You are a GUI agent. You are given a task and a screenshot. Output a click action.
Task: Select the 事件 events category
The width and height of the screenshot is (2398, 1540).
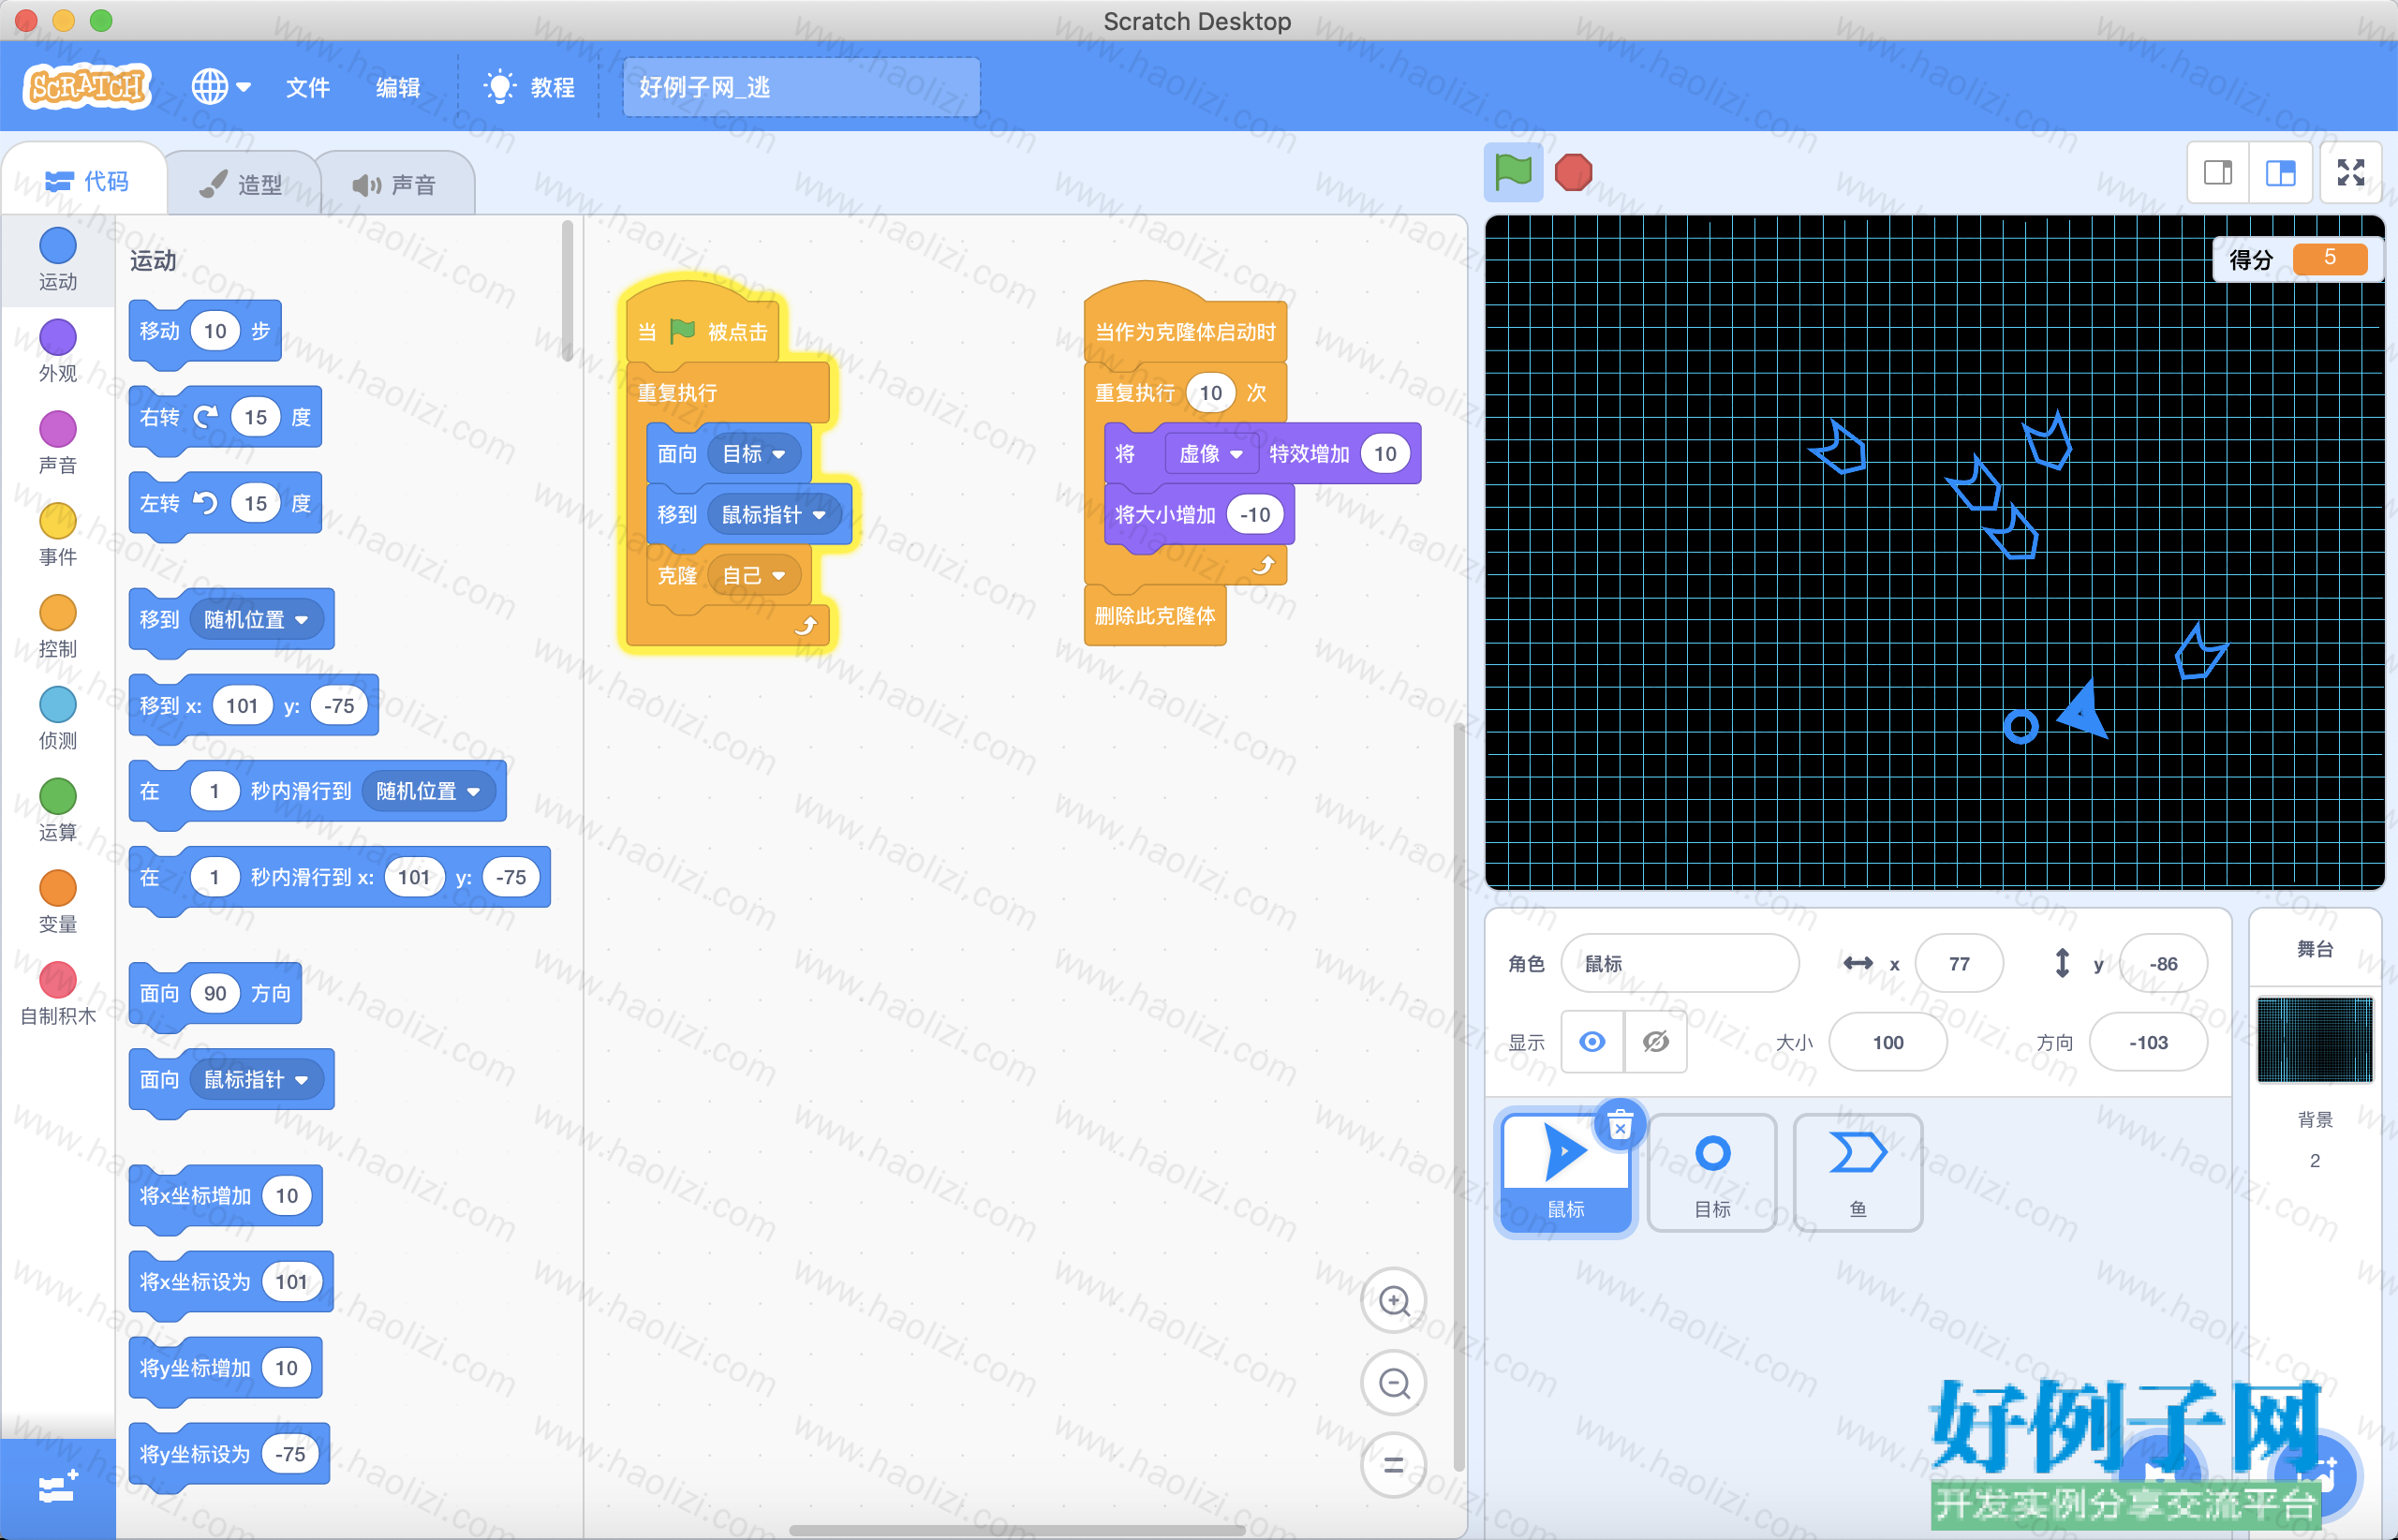point(58,535)
